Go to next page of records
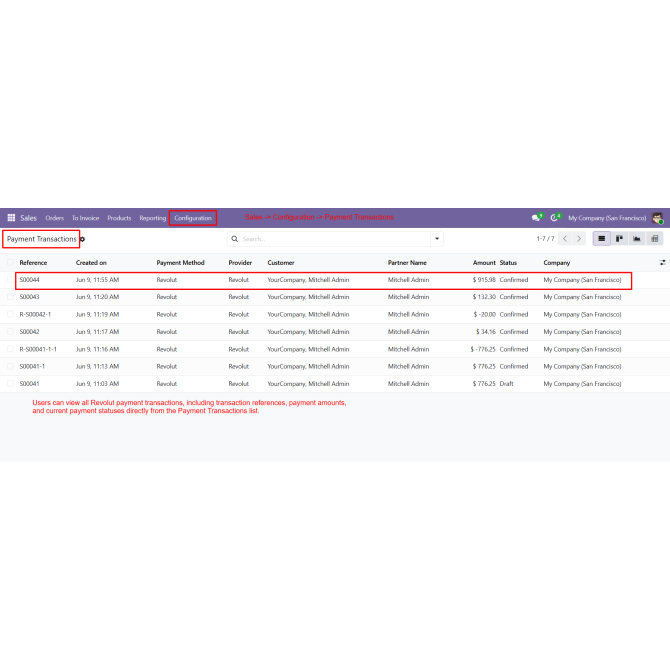The width and height of the screenshot is (670, 670). point(579,239)
